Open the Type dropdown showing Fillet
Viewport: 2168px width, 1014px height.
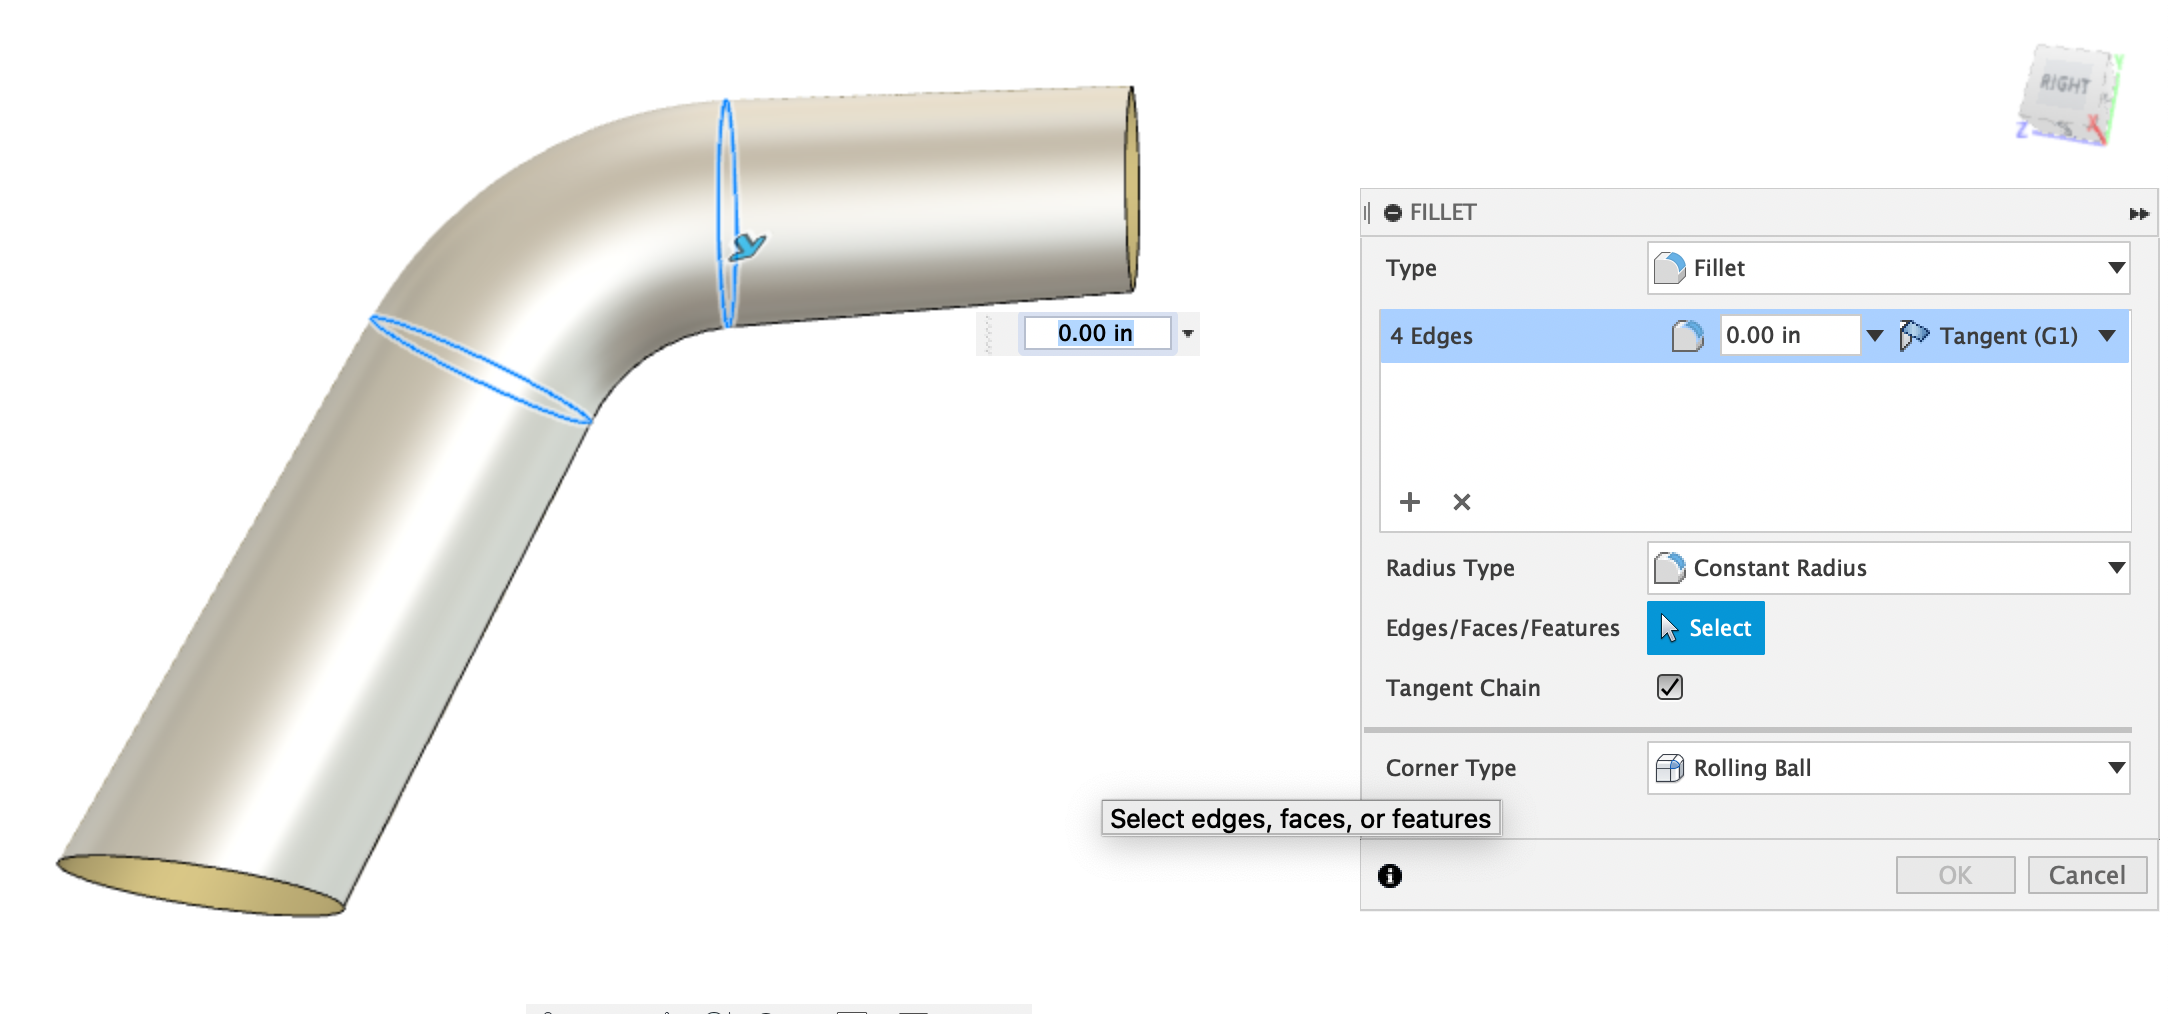click(x=2115, y=268)
